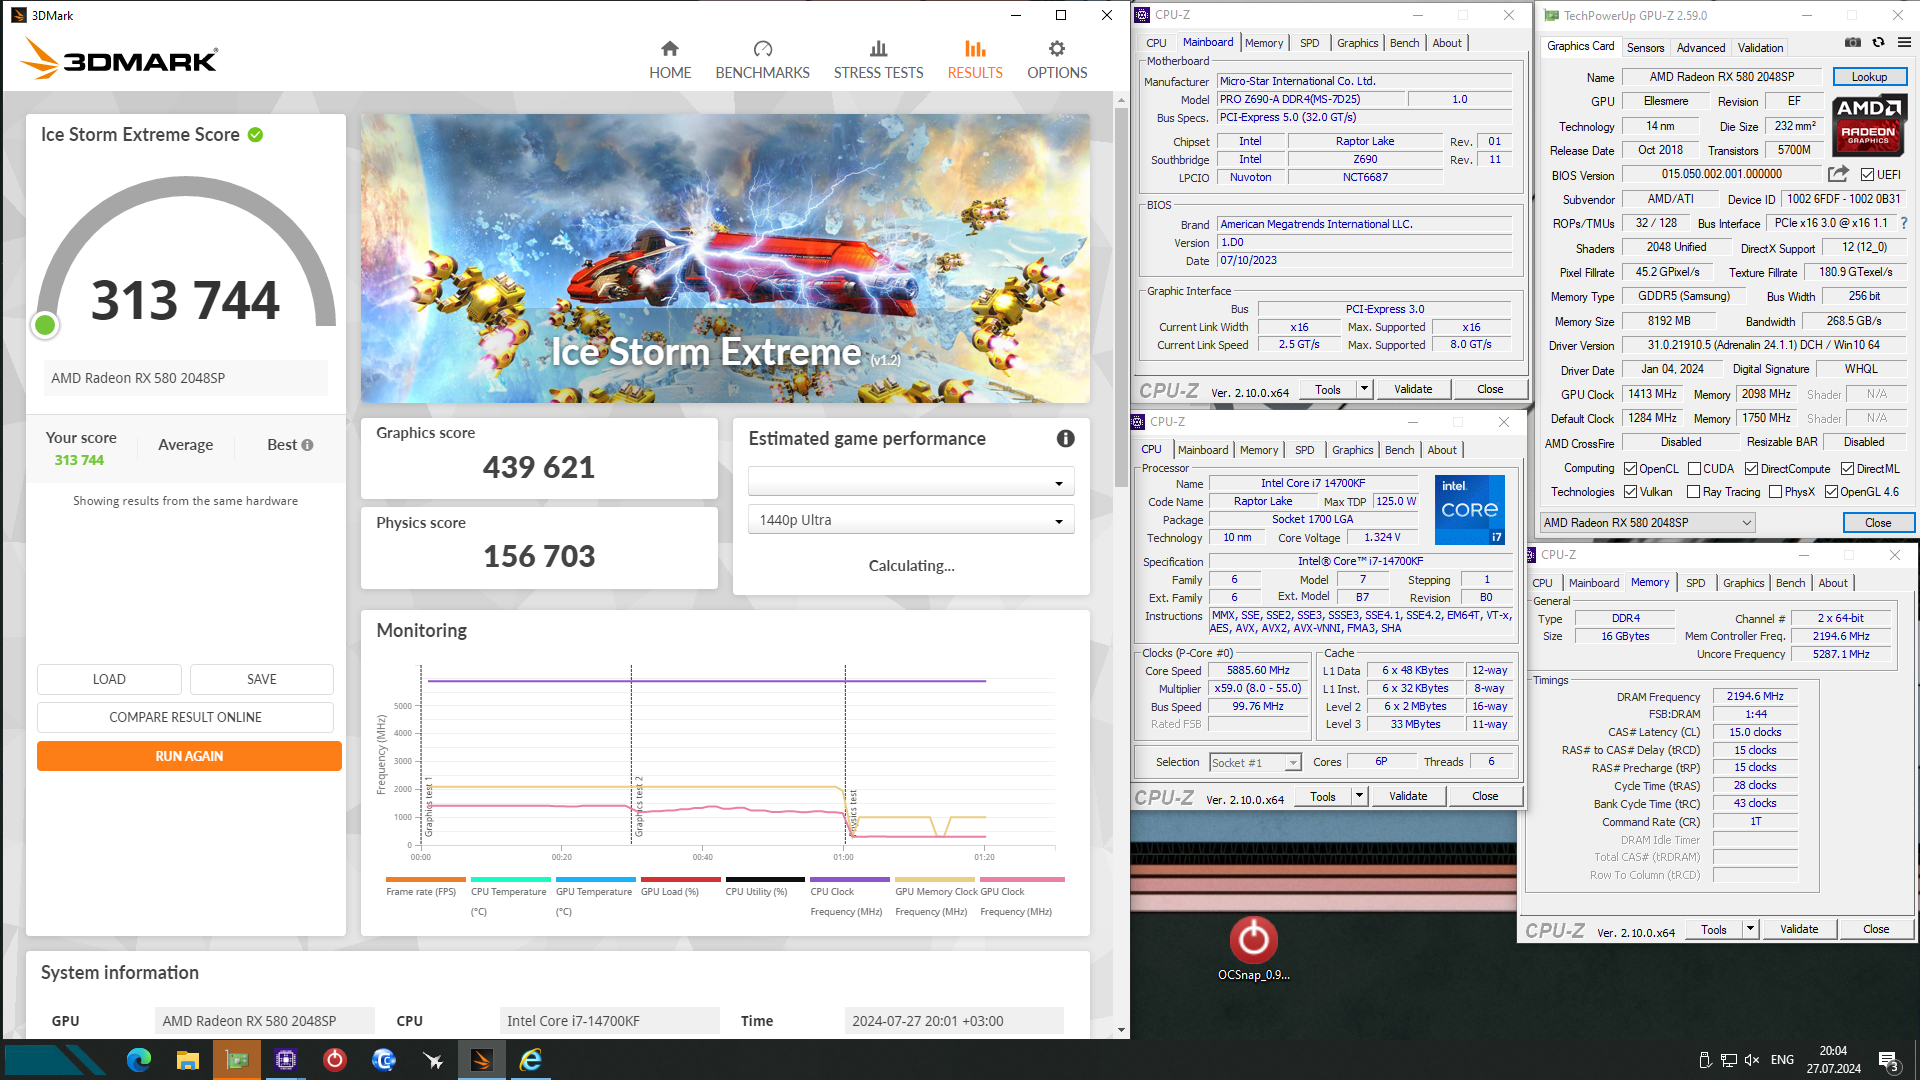Click the red GPU Load legend swatch
1920x1080 pixels.
click(x=681, y=880)
